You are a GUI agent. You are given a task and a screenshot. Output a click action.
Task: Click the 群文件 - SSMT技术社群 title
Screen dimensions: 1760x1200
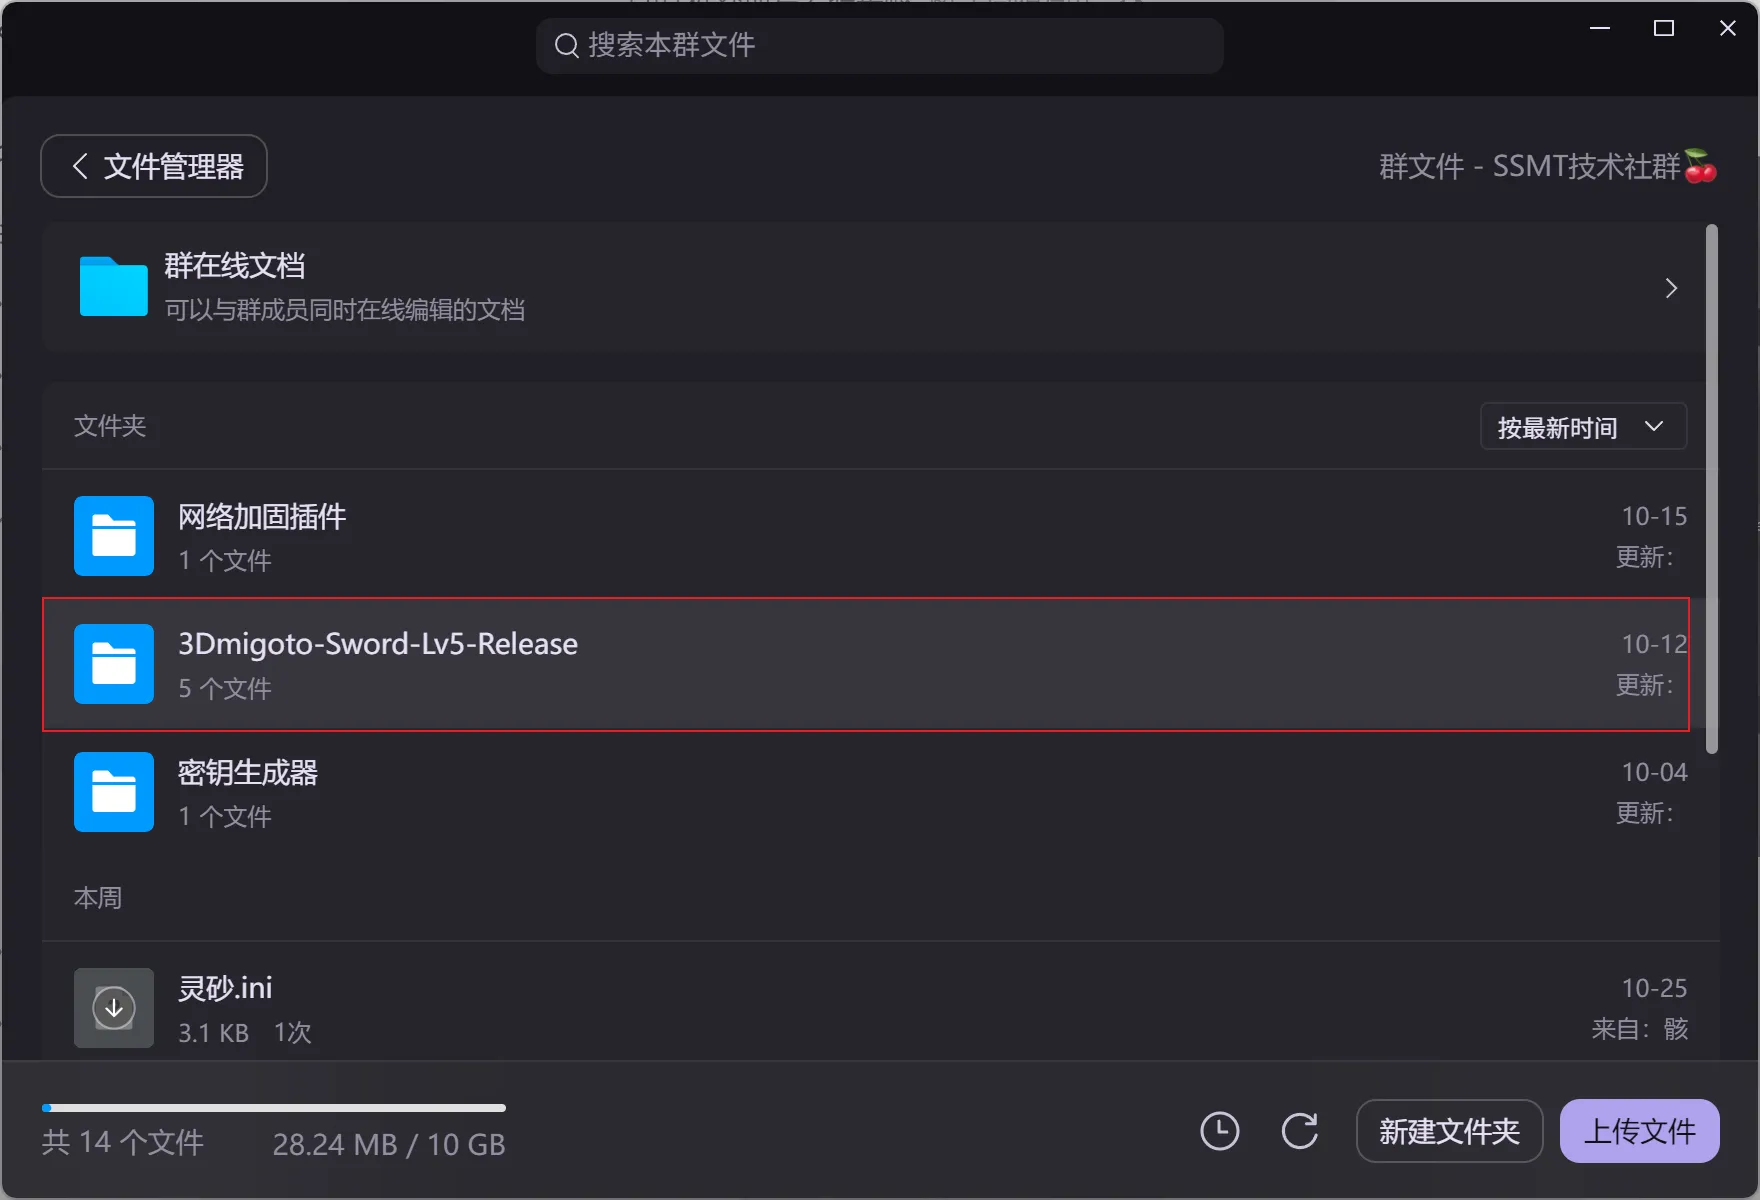[1547, 166]
